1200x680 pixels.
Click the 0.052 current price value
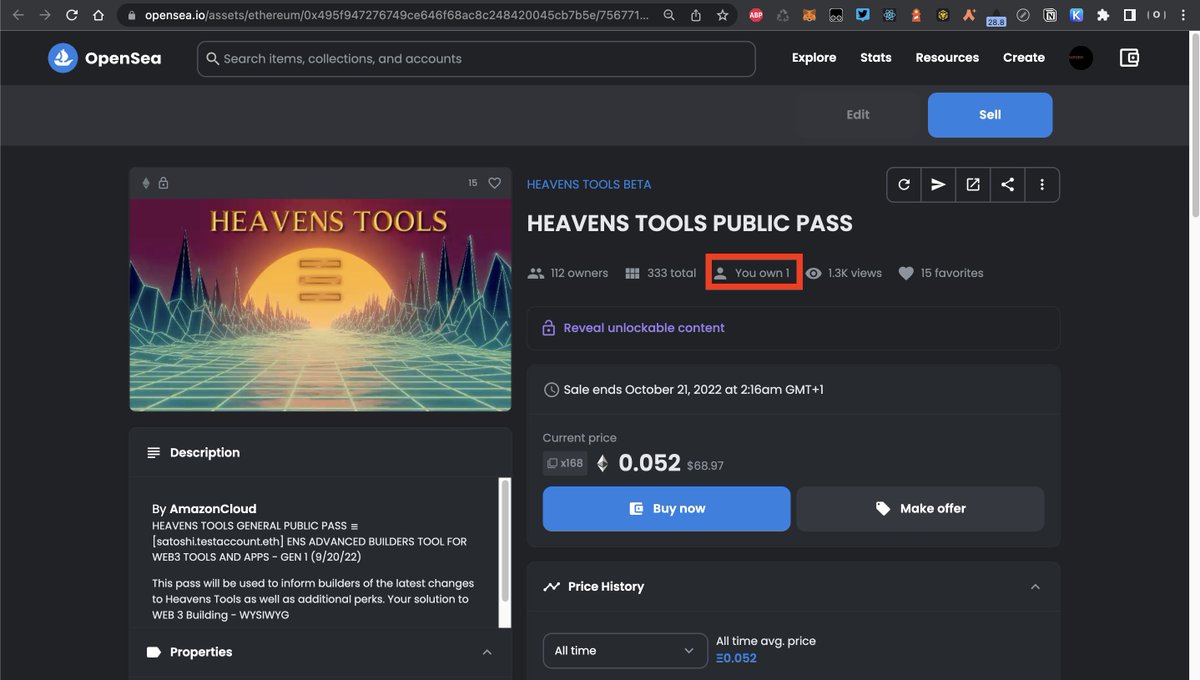pyautogui.click(x=650, y=463)
